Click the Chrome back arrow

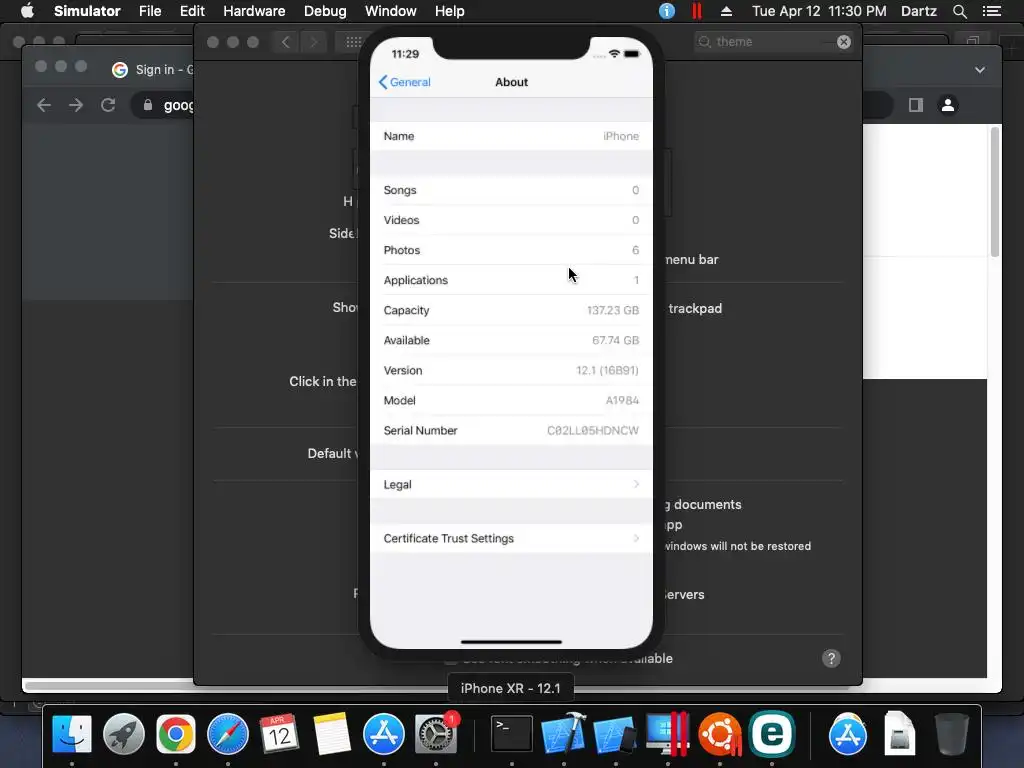click(44, 105)
